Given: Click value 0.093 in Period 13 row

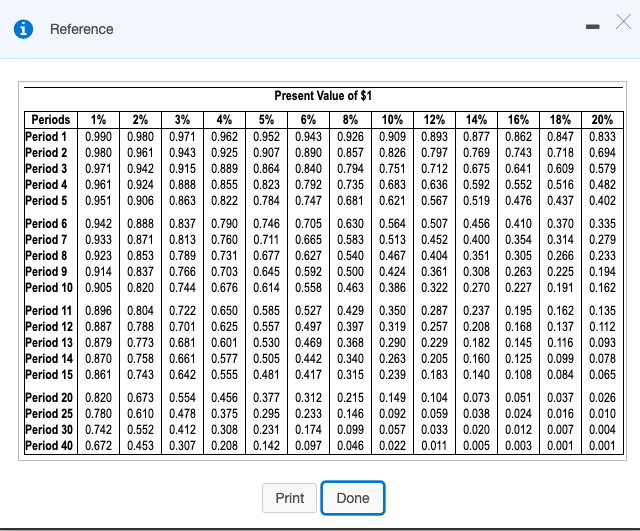Looking at the screenshot, I should click(602, 342).
